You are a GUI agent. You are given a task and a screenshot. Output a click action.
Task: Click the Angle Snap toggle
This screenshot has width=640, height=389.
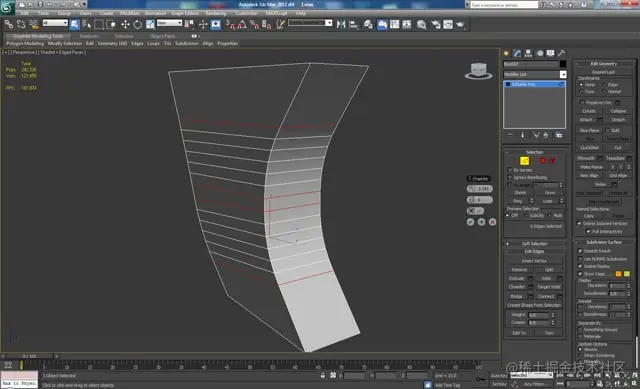242,24
